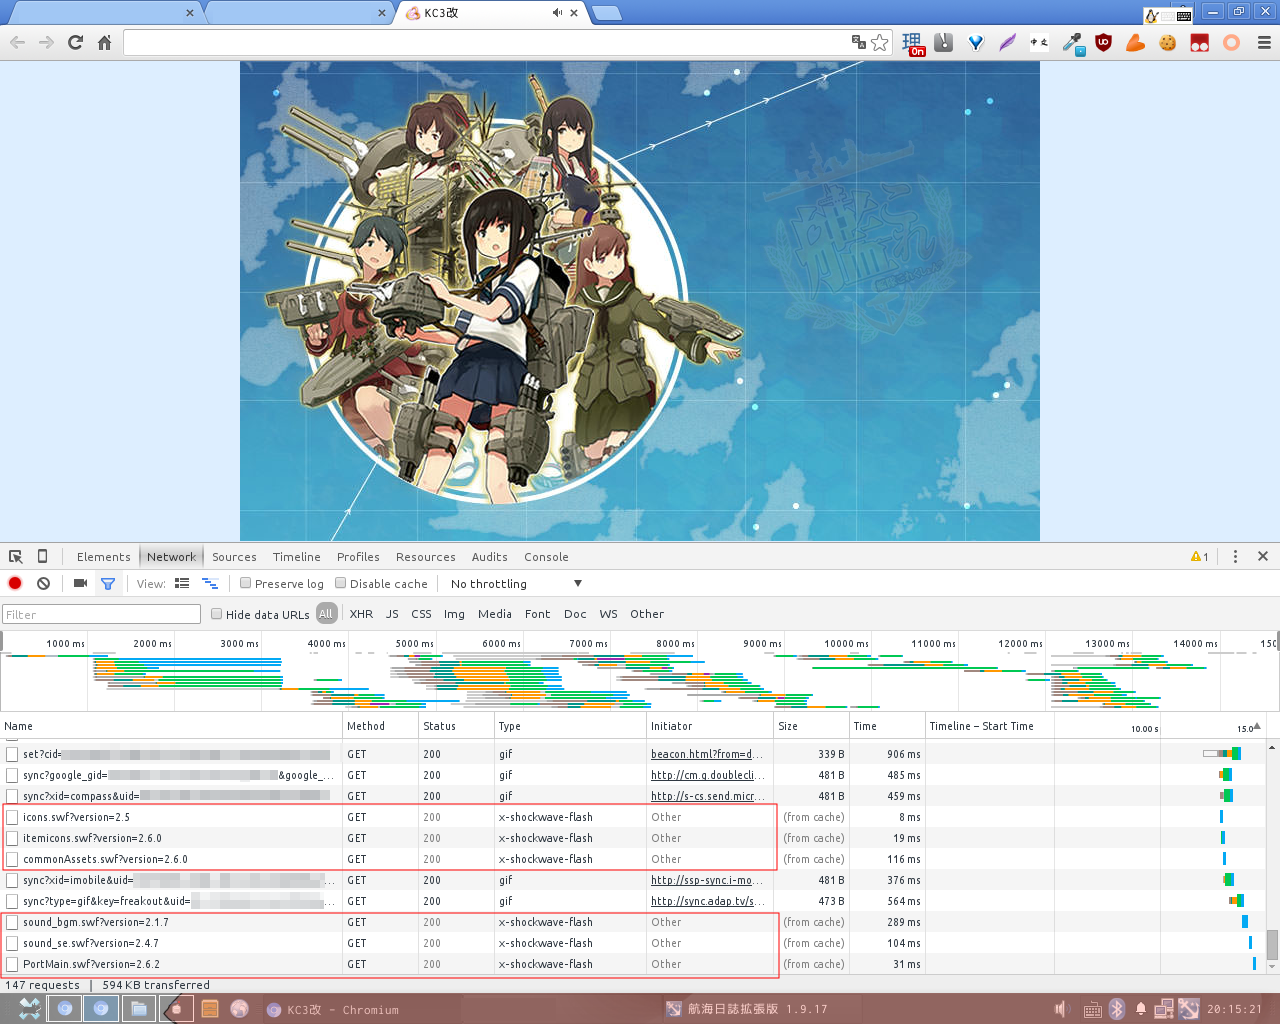Focus the browser address bar
The width and height of the screenshot is (1280, 1024).
(485, 42)
